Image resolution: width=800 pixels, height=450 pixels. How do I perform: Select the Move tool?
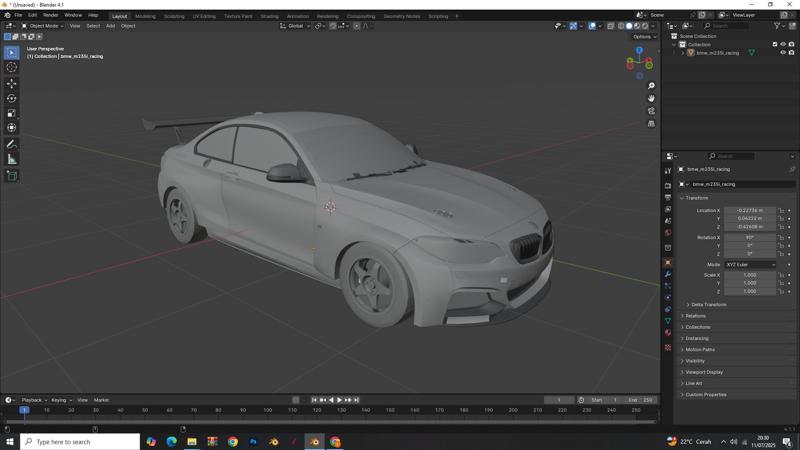tap(12, 84)
